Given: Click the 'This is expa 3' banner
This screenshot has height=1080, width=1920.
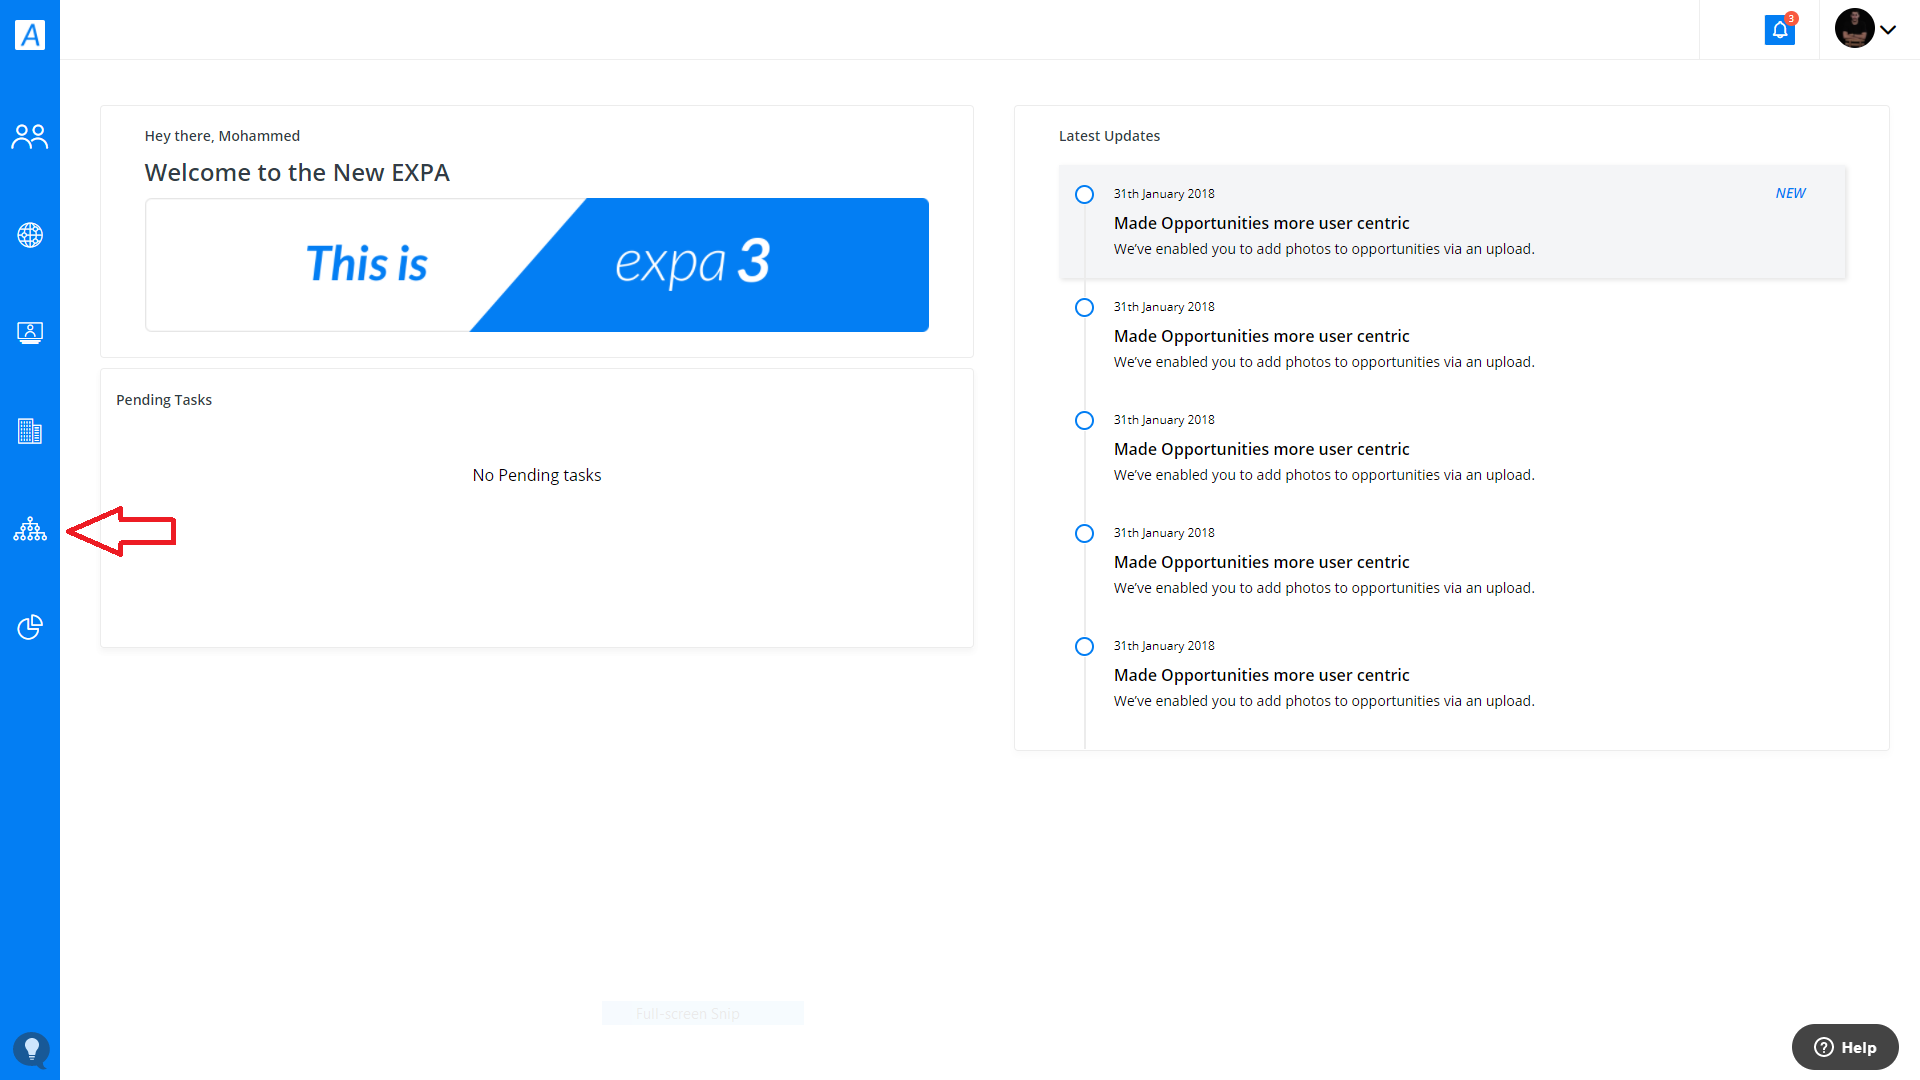Looking at the screenshot, I should coord(537,265).
